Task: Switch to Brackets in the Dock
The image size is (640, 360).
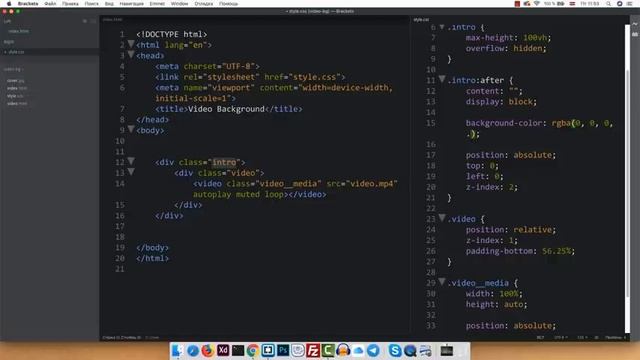Action: tap(268, 350)
